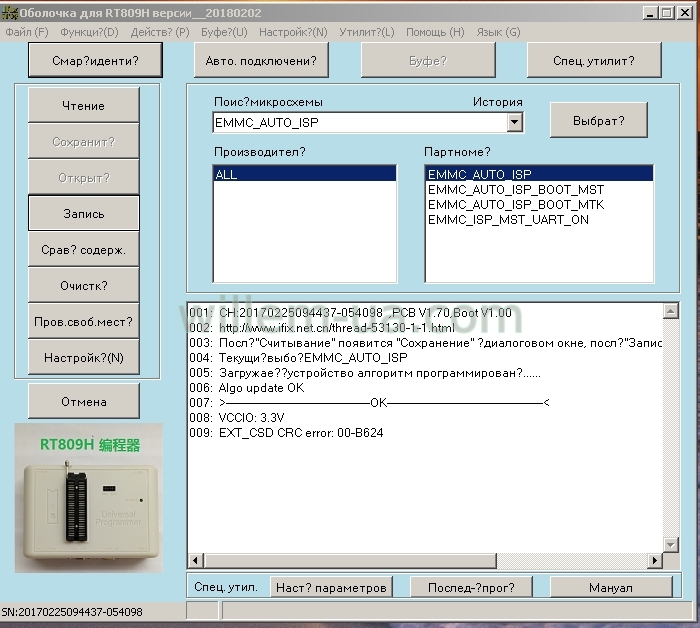Screen dimensions: 700x628
Task: Select EMMC_AUTO_ISP_BOOT_MTK part entry
Action: 516,205
